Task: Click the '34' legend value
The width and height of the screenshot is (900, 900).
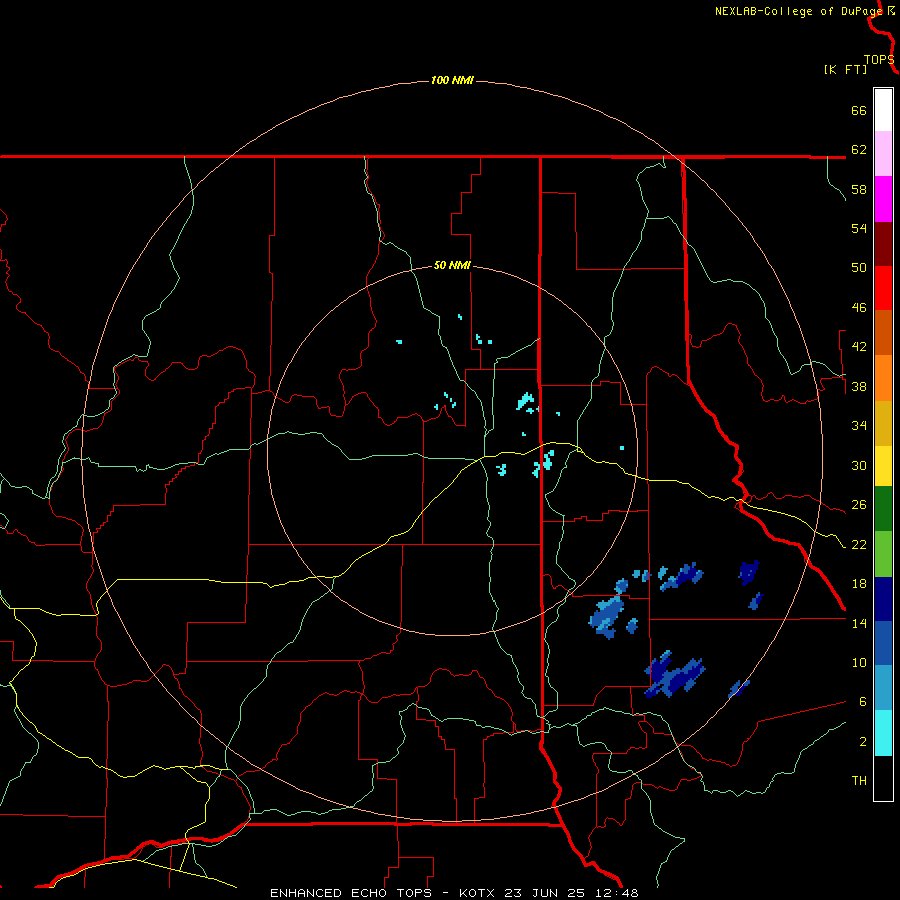Action: 859,426
